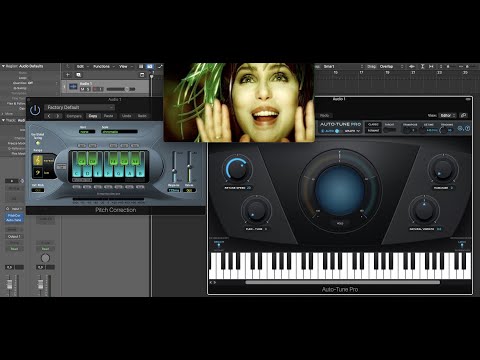Click Undo in Pitch Correction header
The height and width of the screenshot is (360, 480).
(126, 116)
